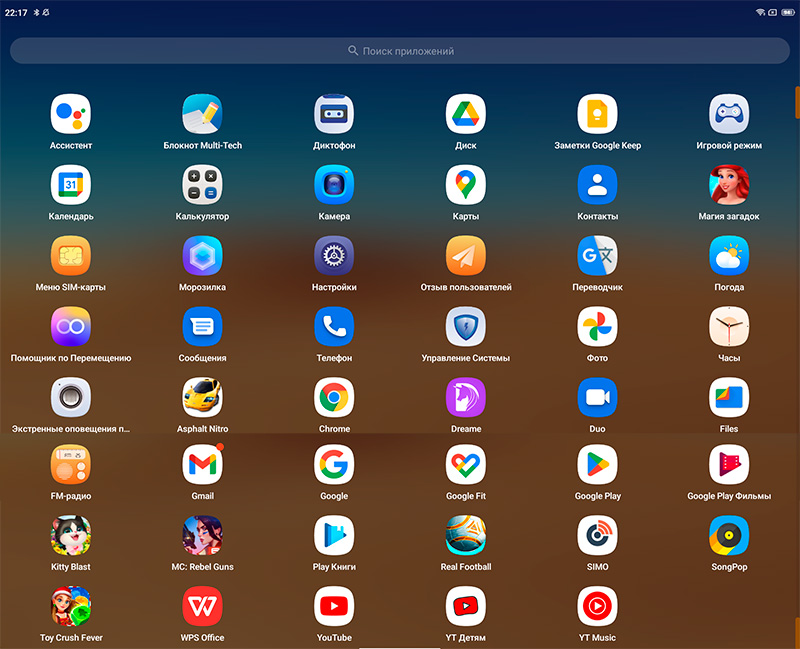Open the Калькулятор app
The width and height of the screenshot is (800, 649).
pos(202,185)
